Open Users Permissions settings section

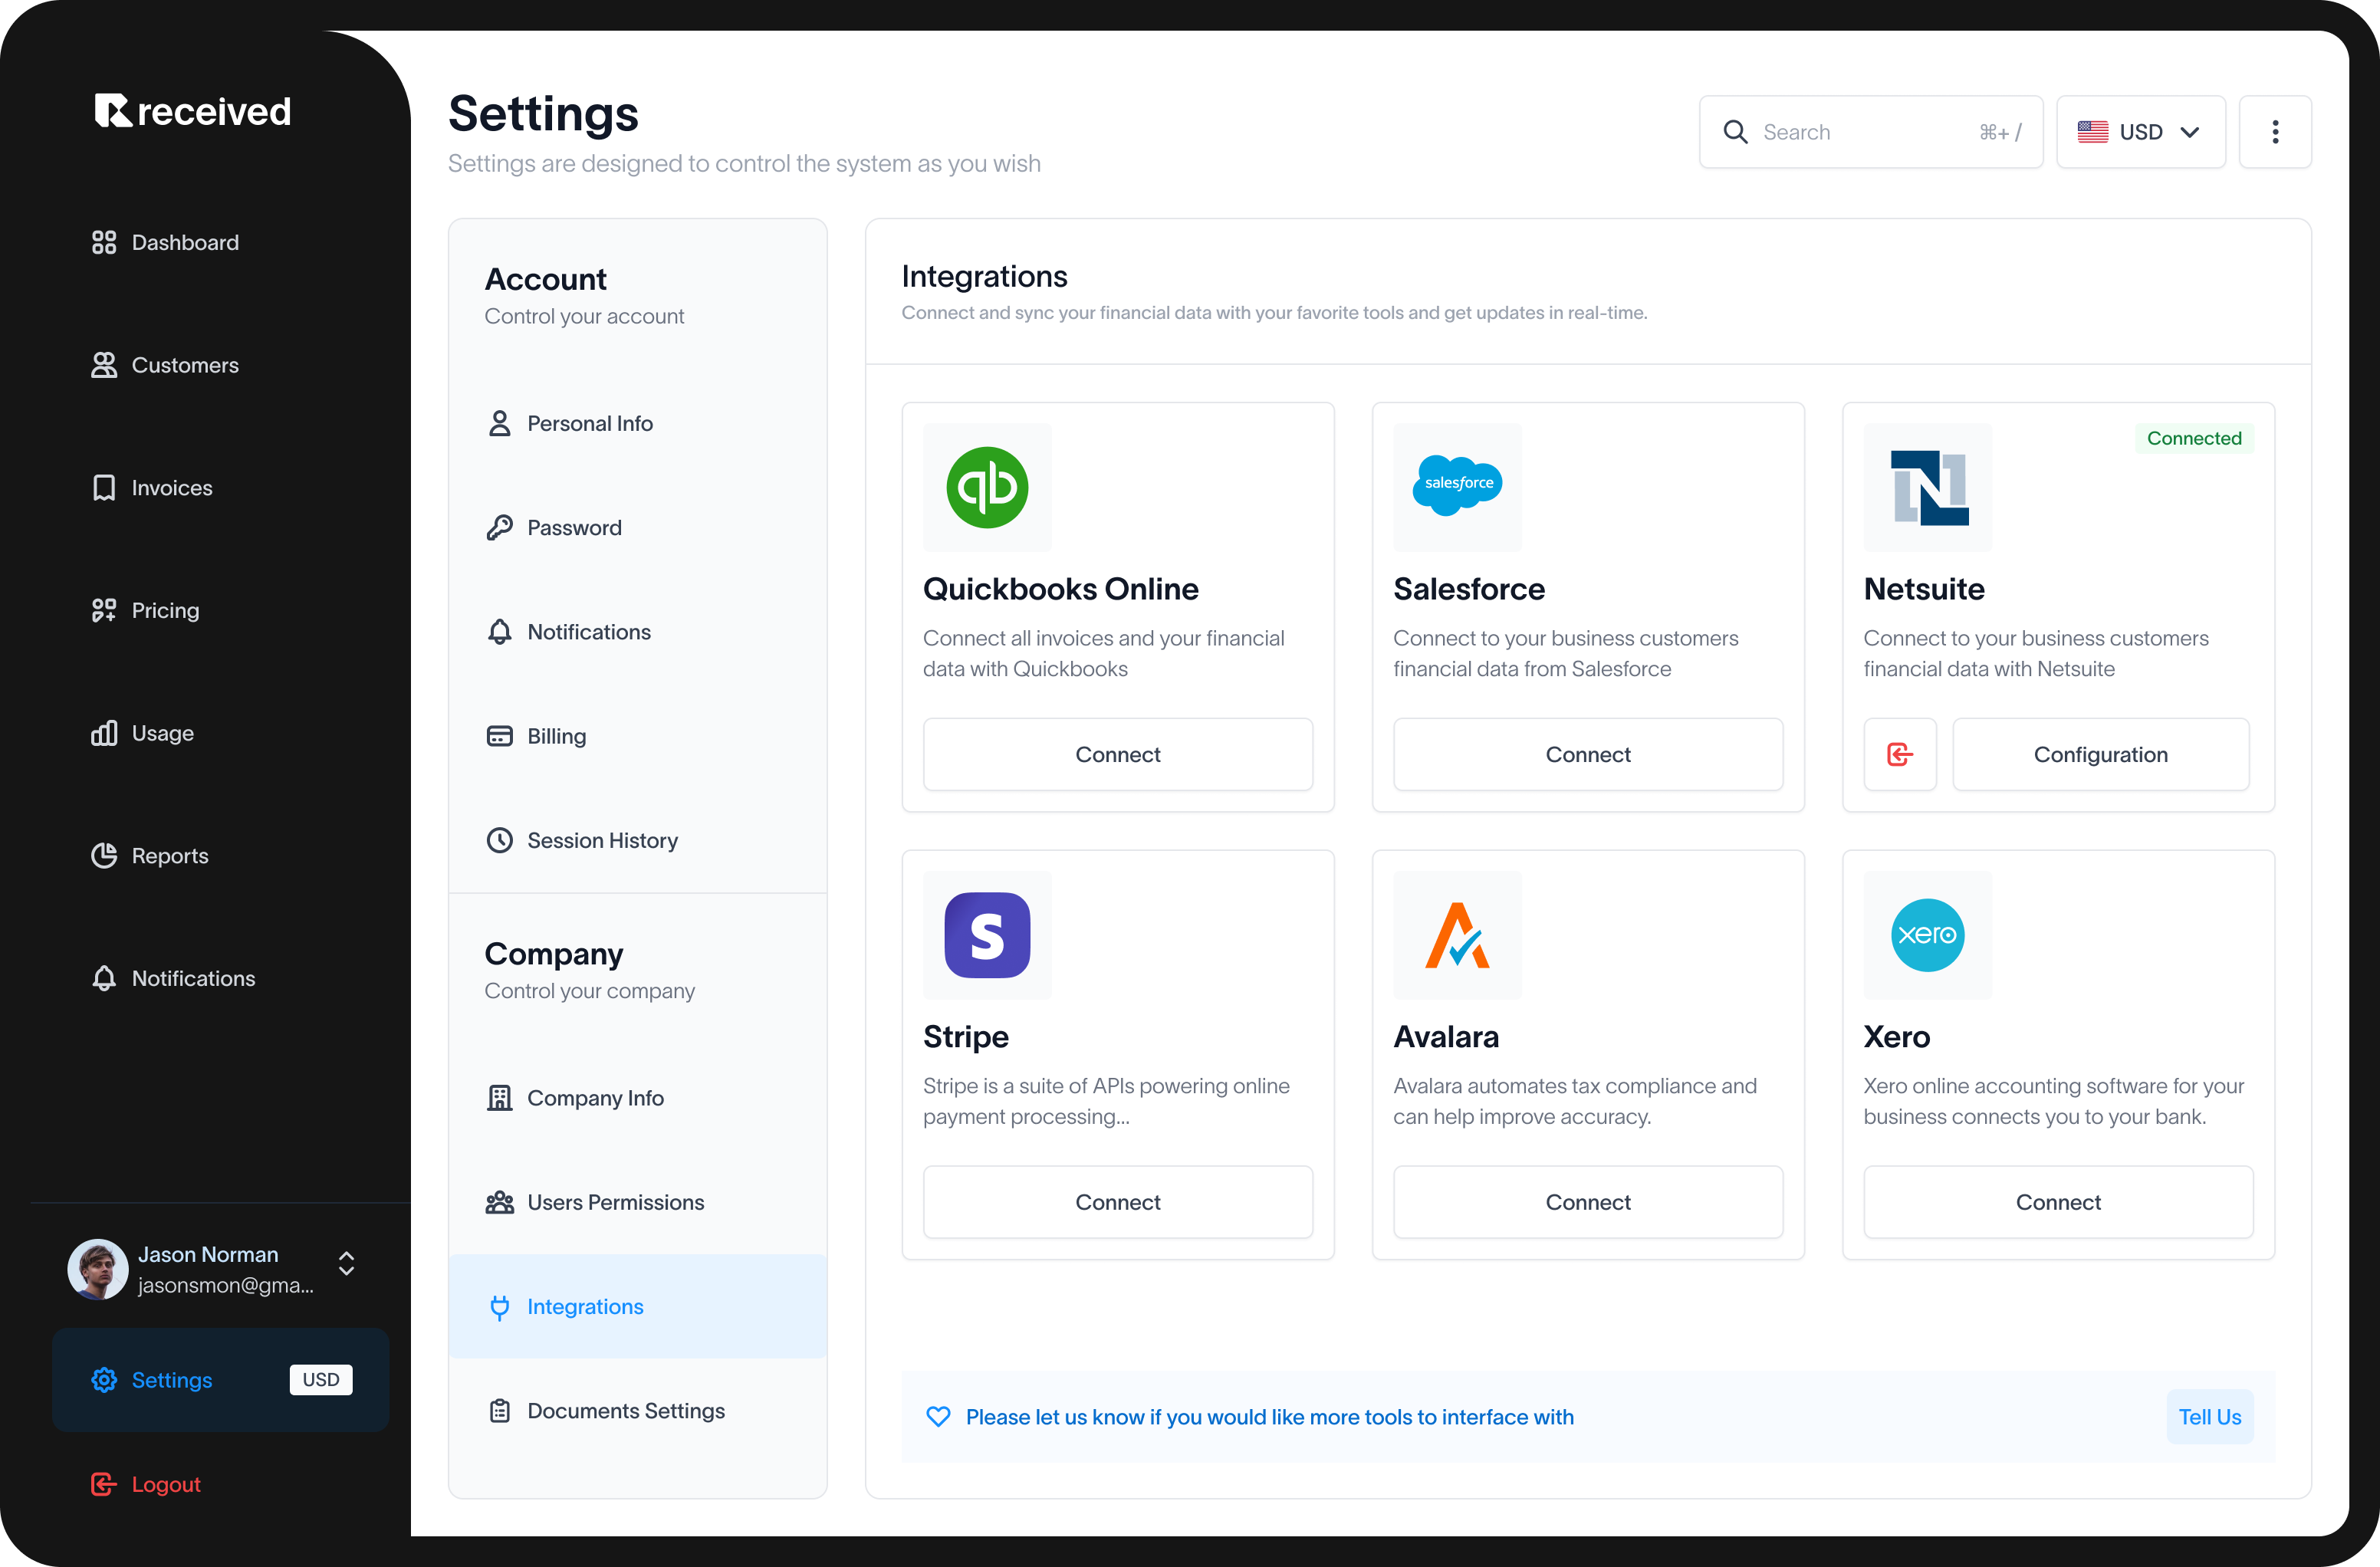tap(615, 1202)
